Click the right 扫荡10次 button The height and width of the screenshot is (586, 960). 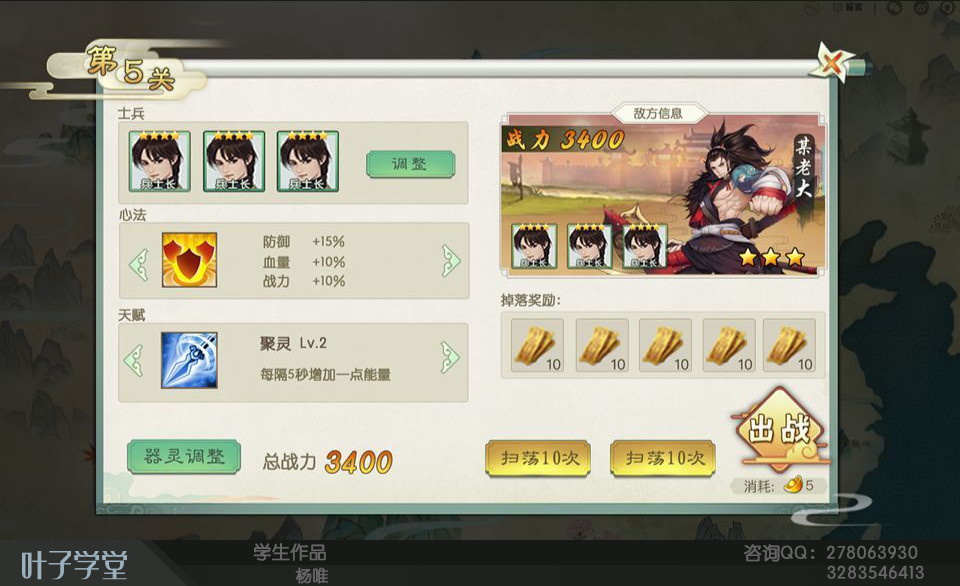click(x=663, y=458)
